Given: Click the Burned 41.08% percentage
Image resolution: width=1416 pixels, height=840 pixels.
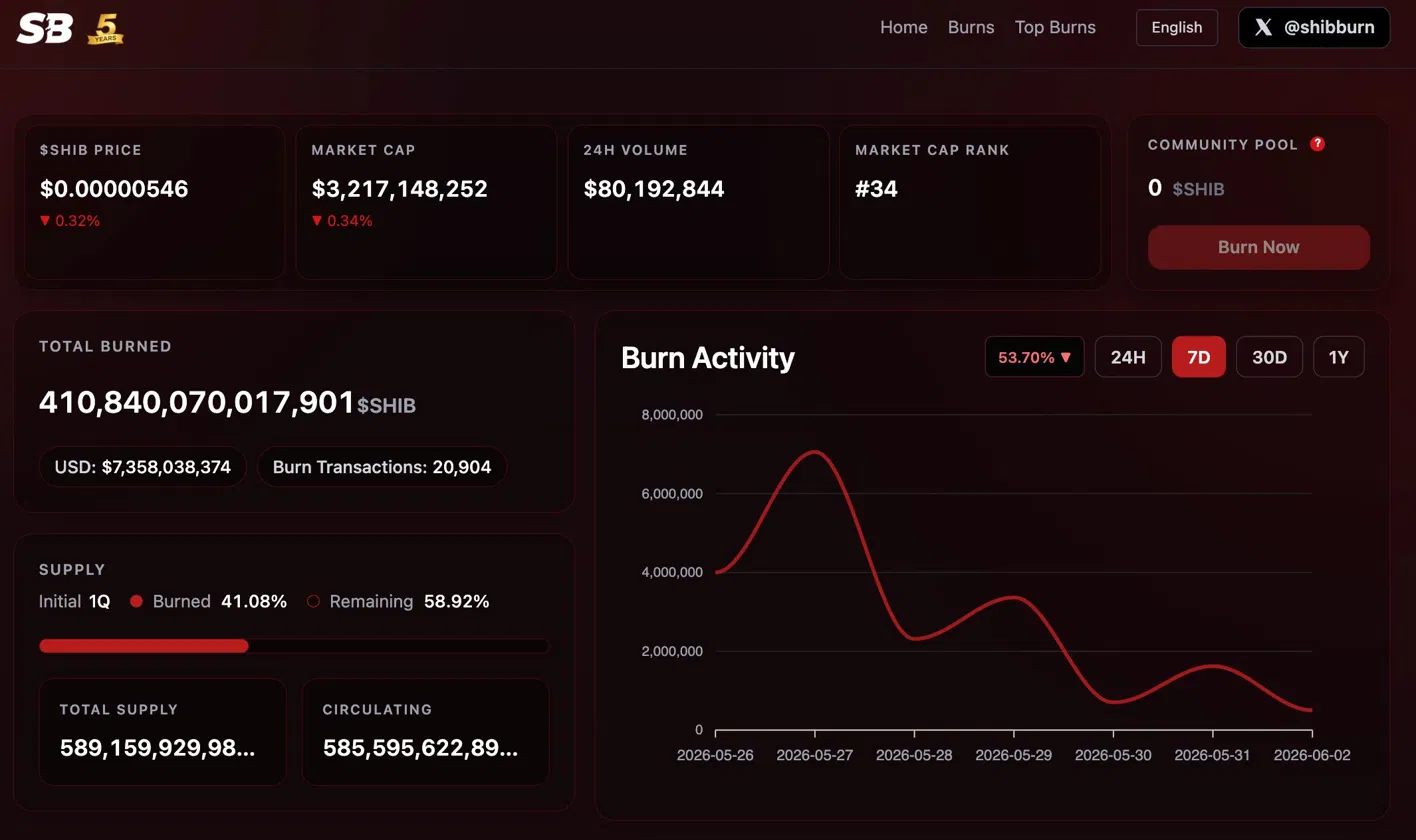Looking at the screenshot, I should pyautogui.click(x=254, y=602).
